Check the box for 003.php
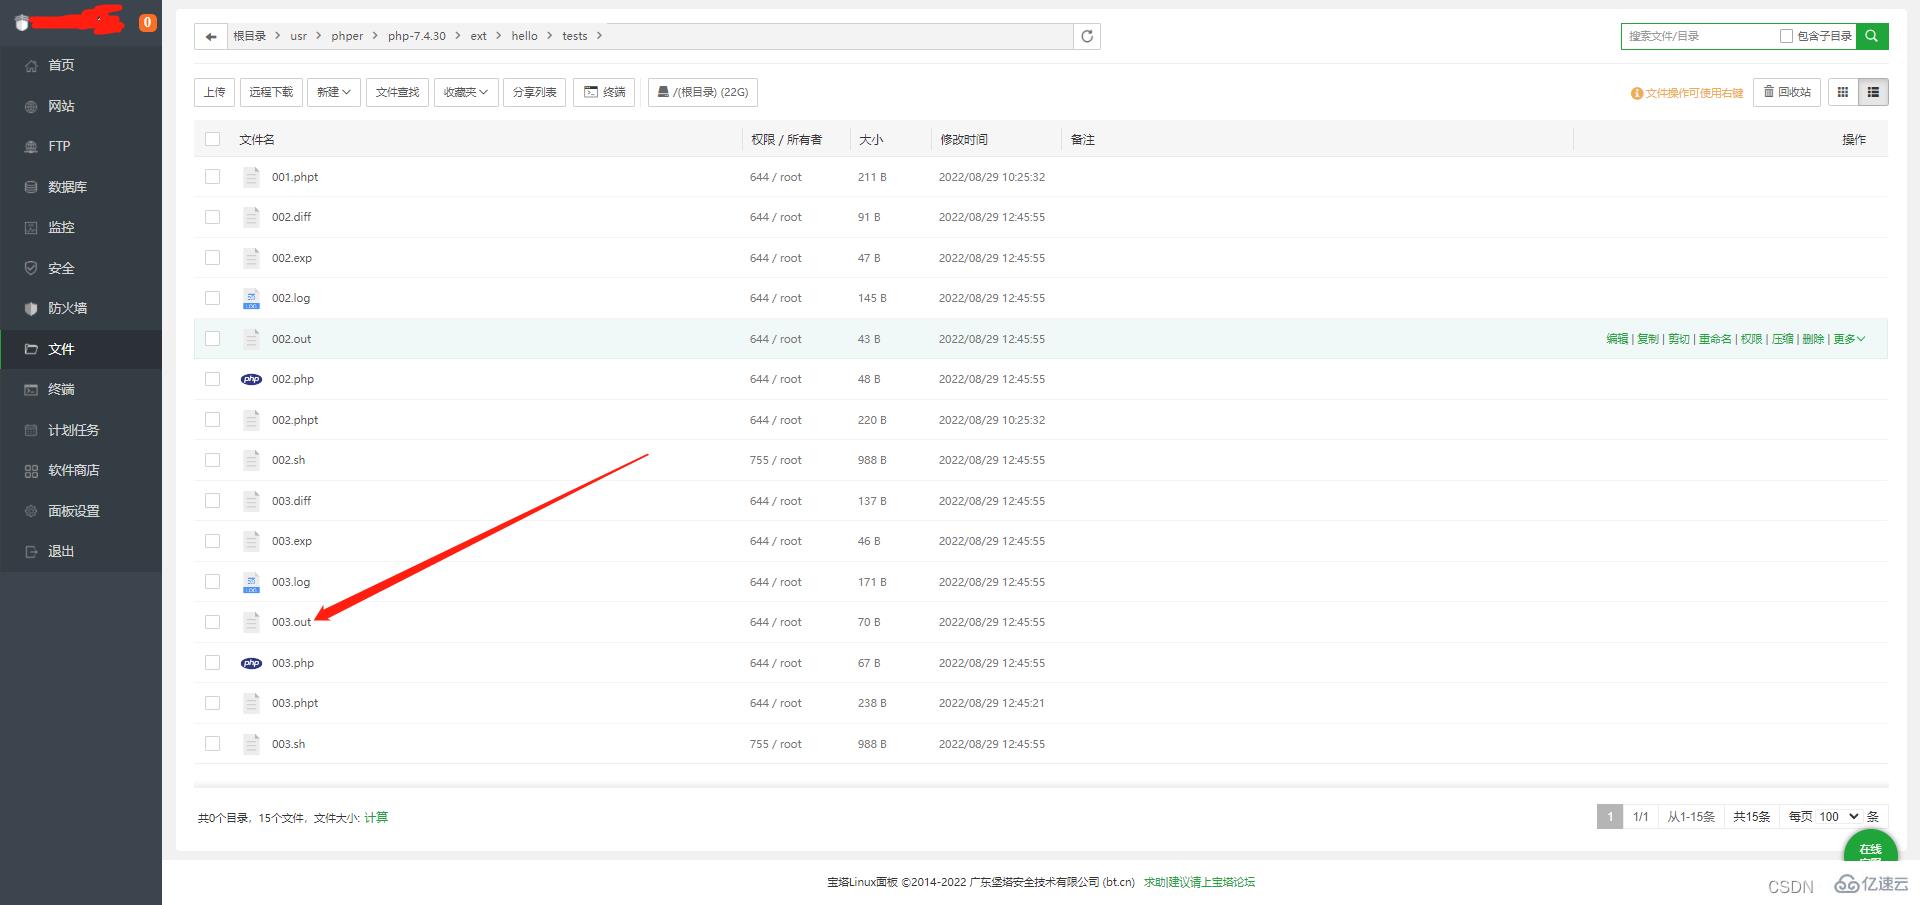The image size is (1920, 905). (x=212, y=663)
